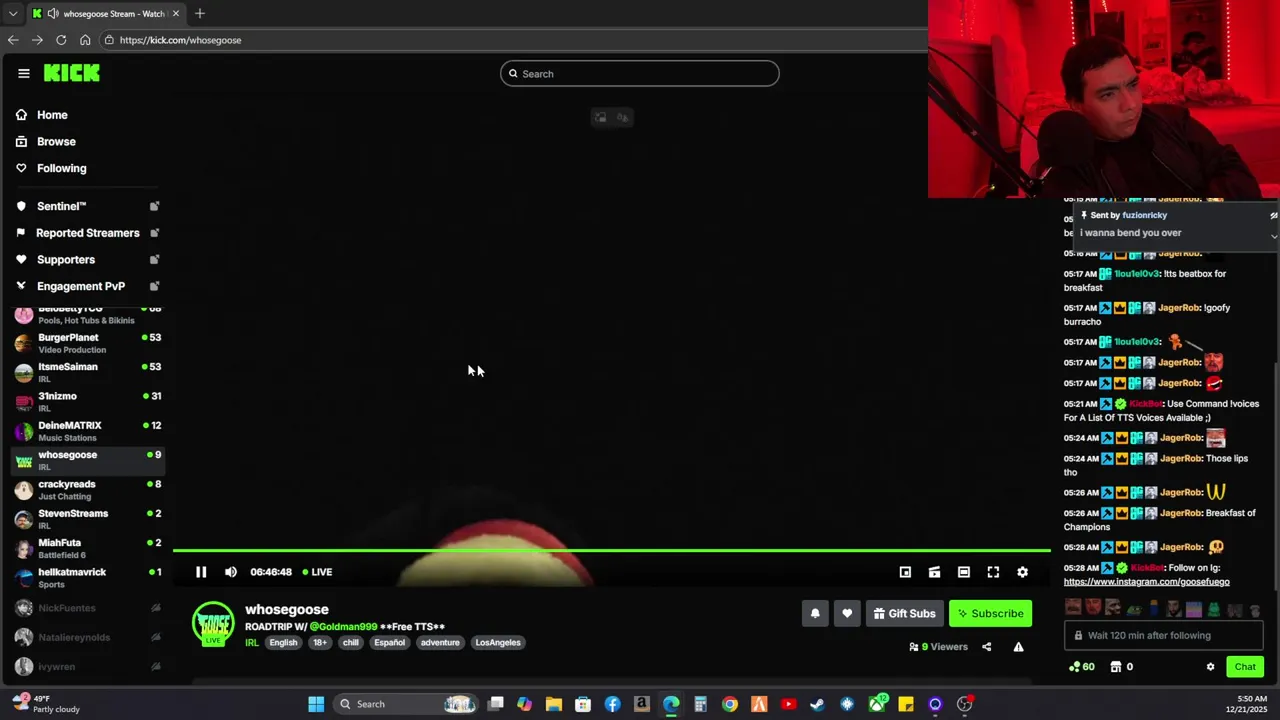The image size is (1280, 720).
Task: Select the Español tag
Action: pos(389,643)
